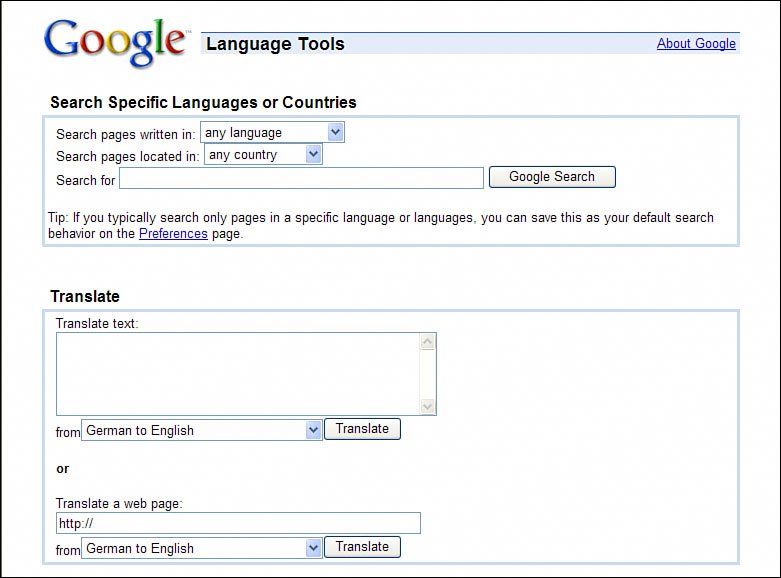Image resolution: width=781 pixels, height=578 pixels.
Task: Open the 'any country' dropdown
Action: [263, 154]
